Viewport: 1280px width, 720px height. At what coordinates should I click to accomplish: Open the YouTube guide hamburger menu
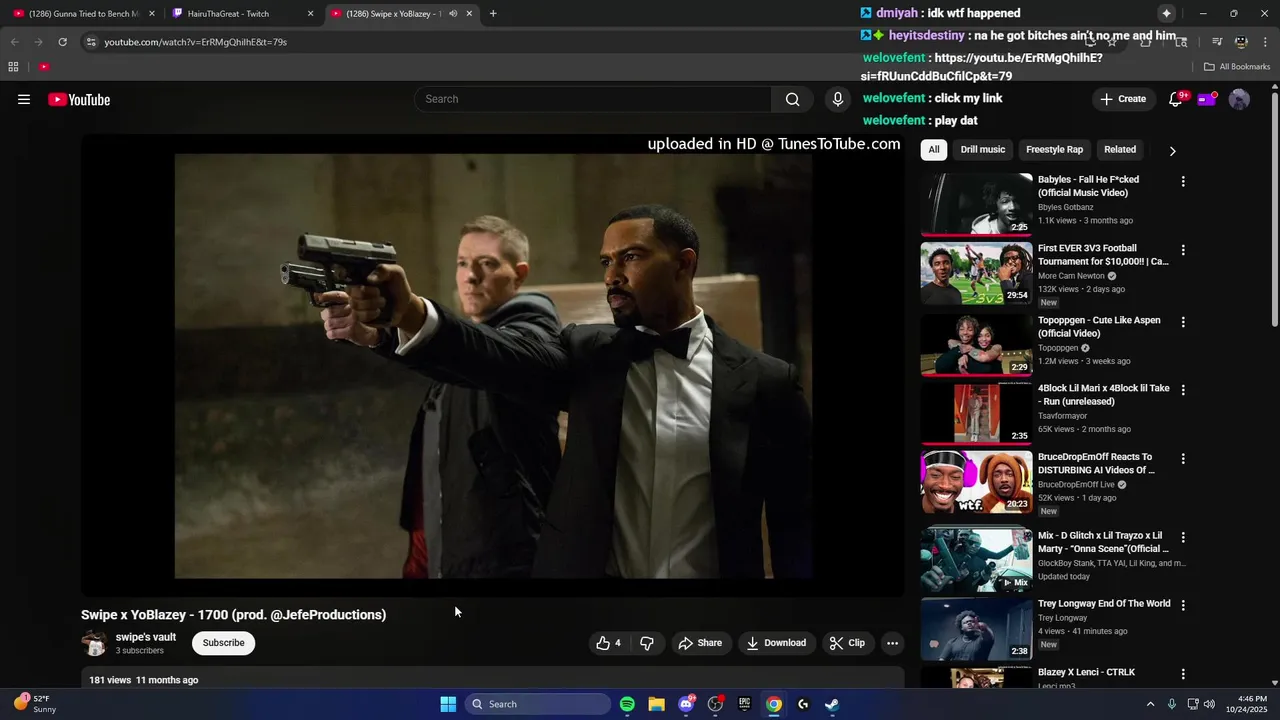tap(24, 99)
